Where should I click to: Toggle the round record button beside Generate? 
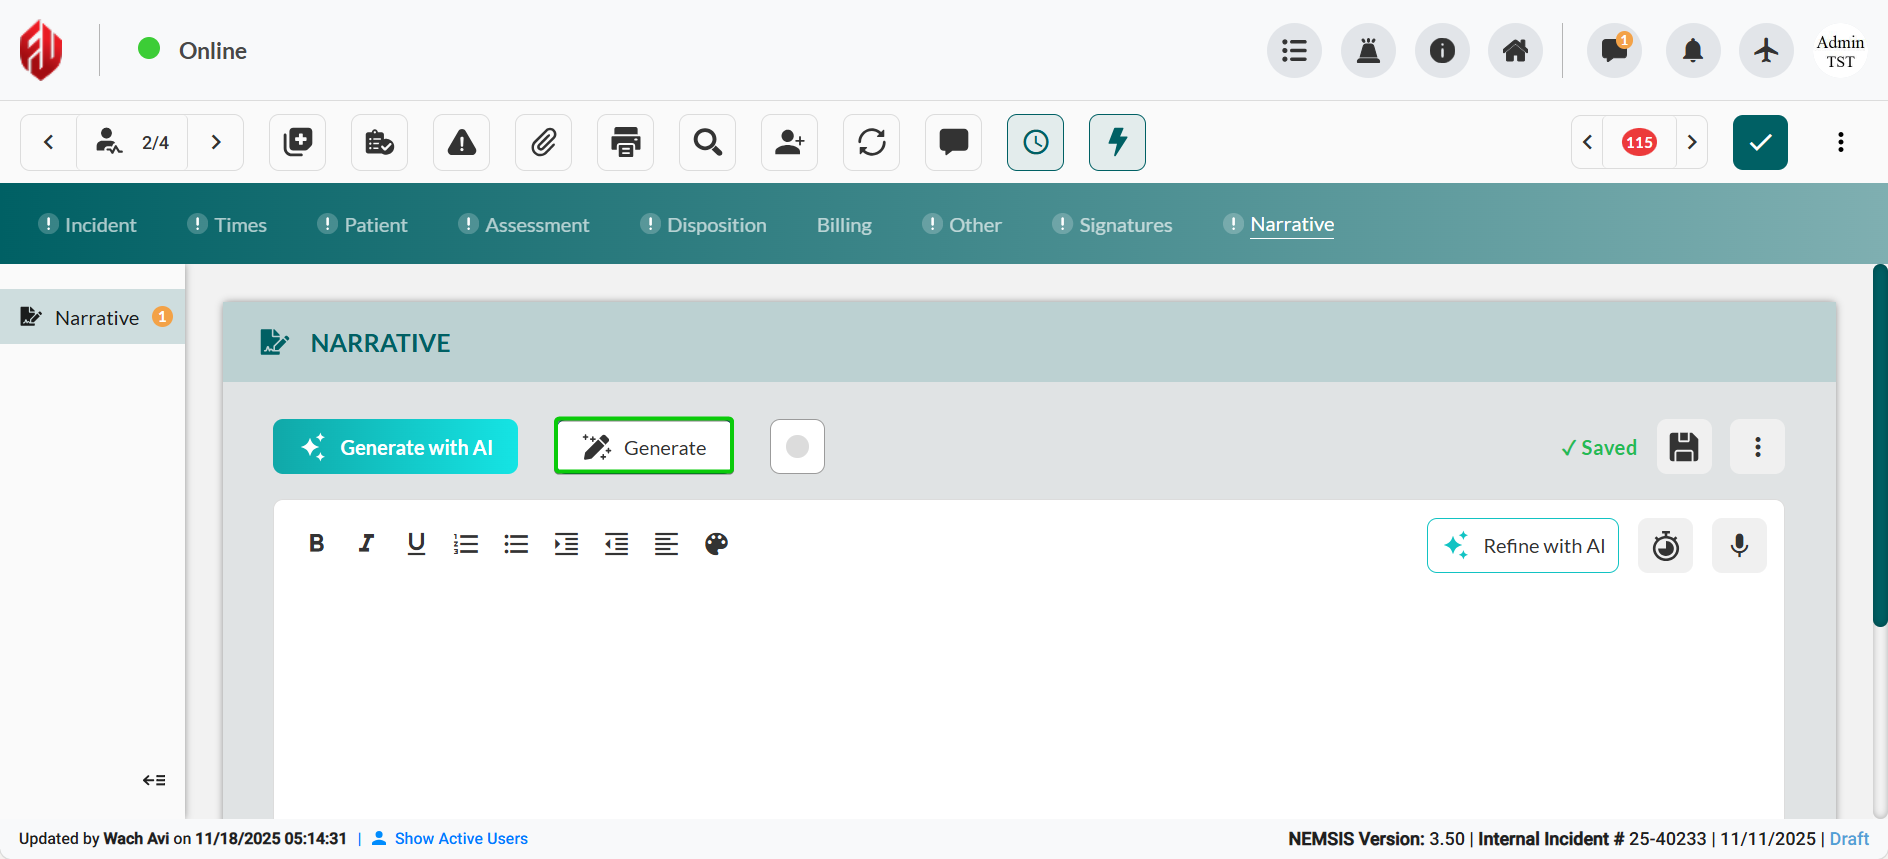click(797, 447)
